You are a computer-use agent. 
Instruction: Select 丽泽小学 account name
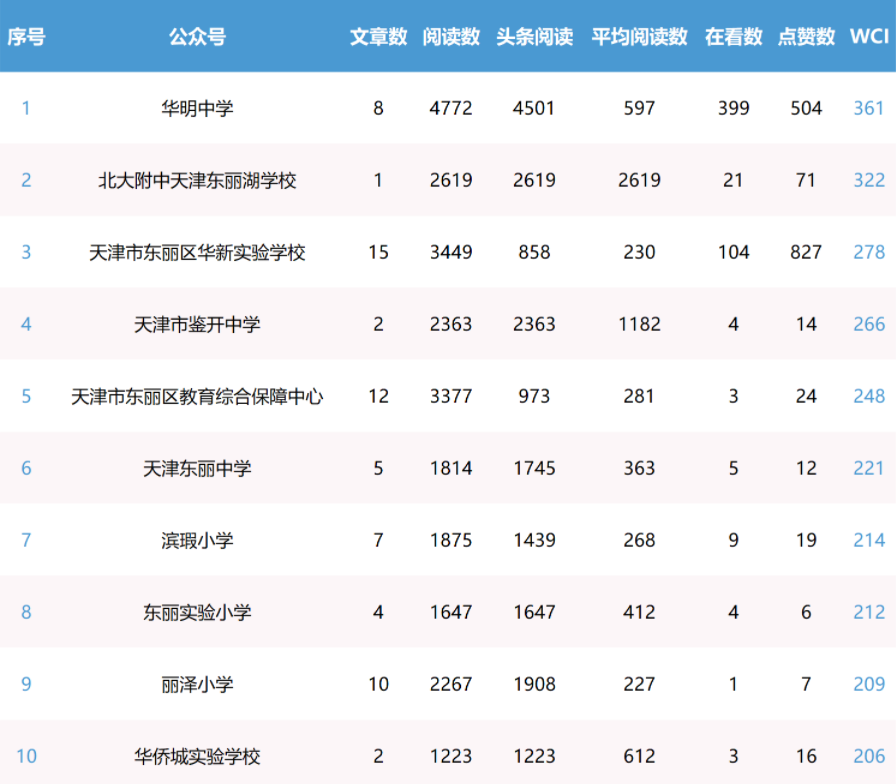197,684
